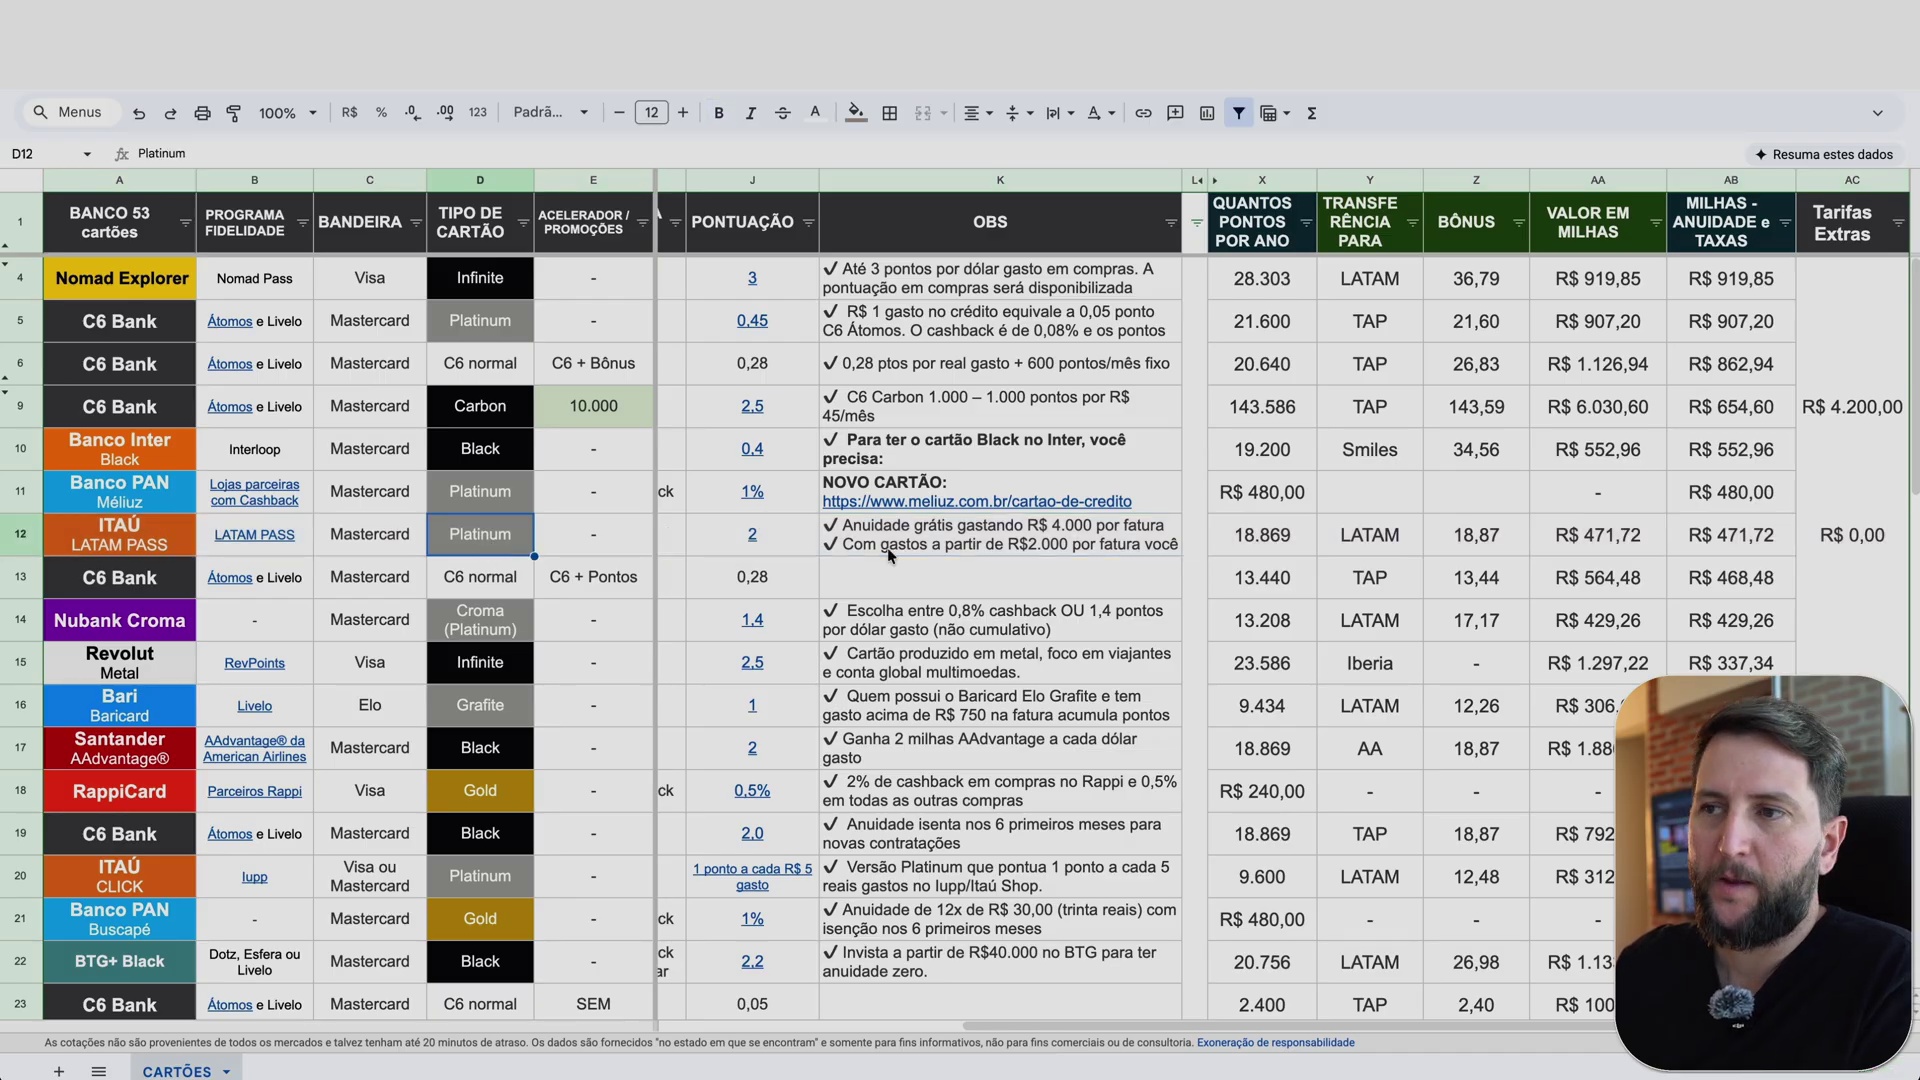The width and height of the screenshot is (1920, 1080).
Task: Add a new sheet with the plus button
Action: 59,1071
